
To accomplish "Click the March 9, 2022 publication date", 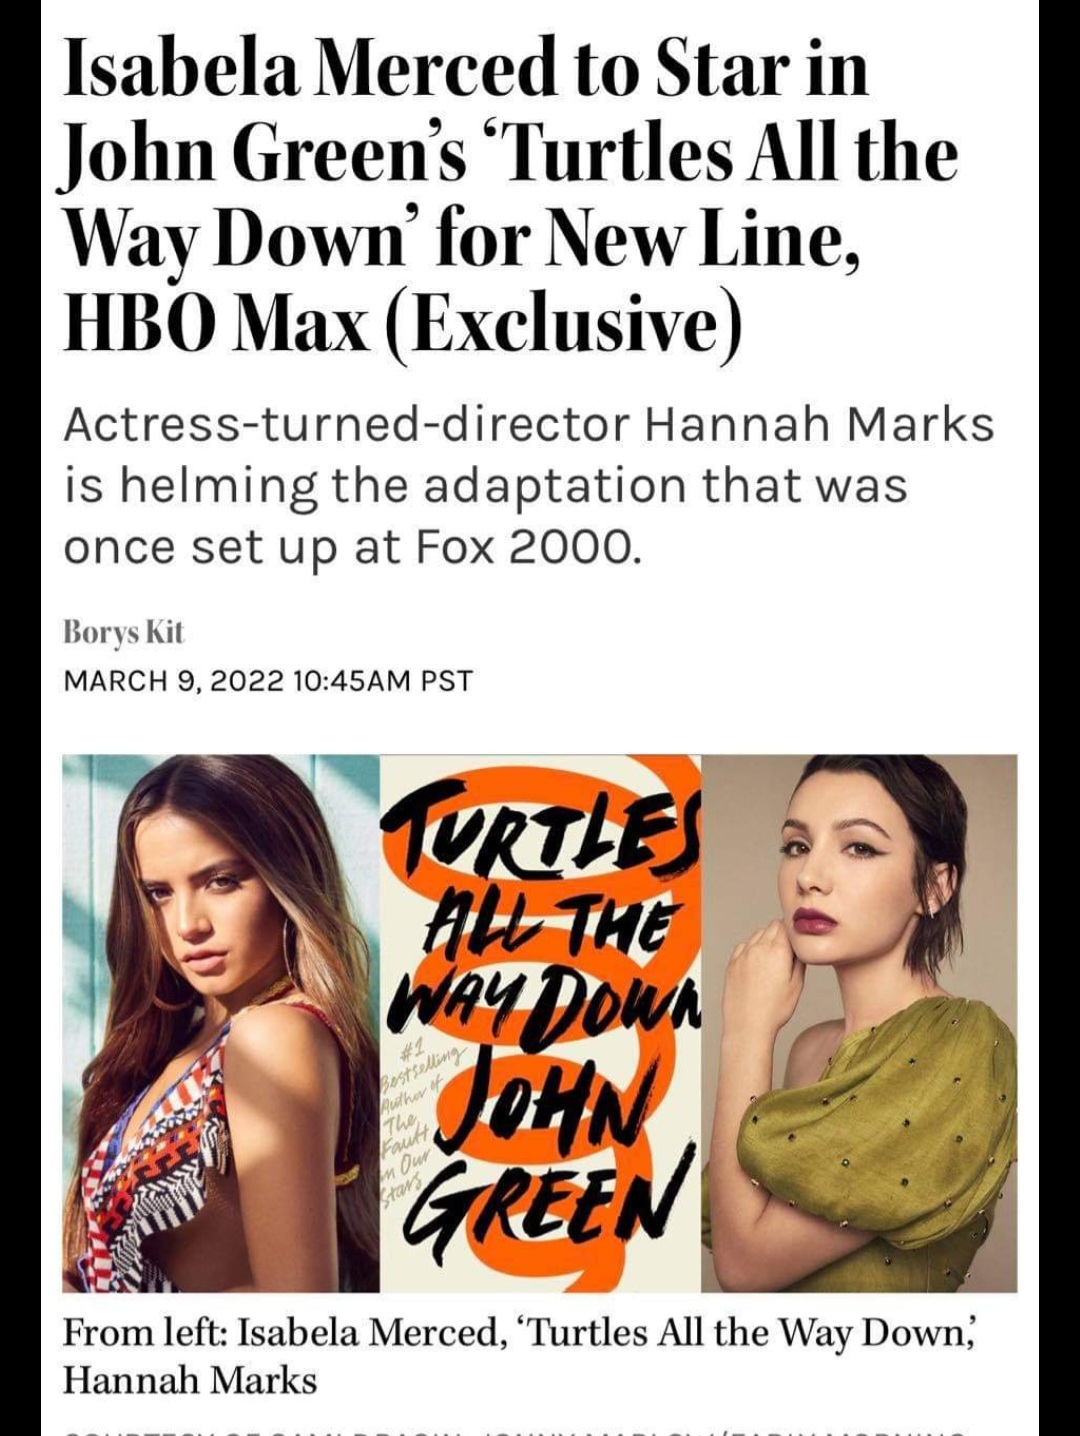I will pos(175,681).
